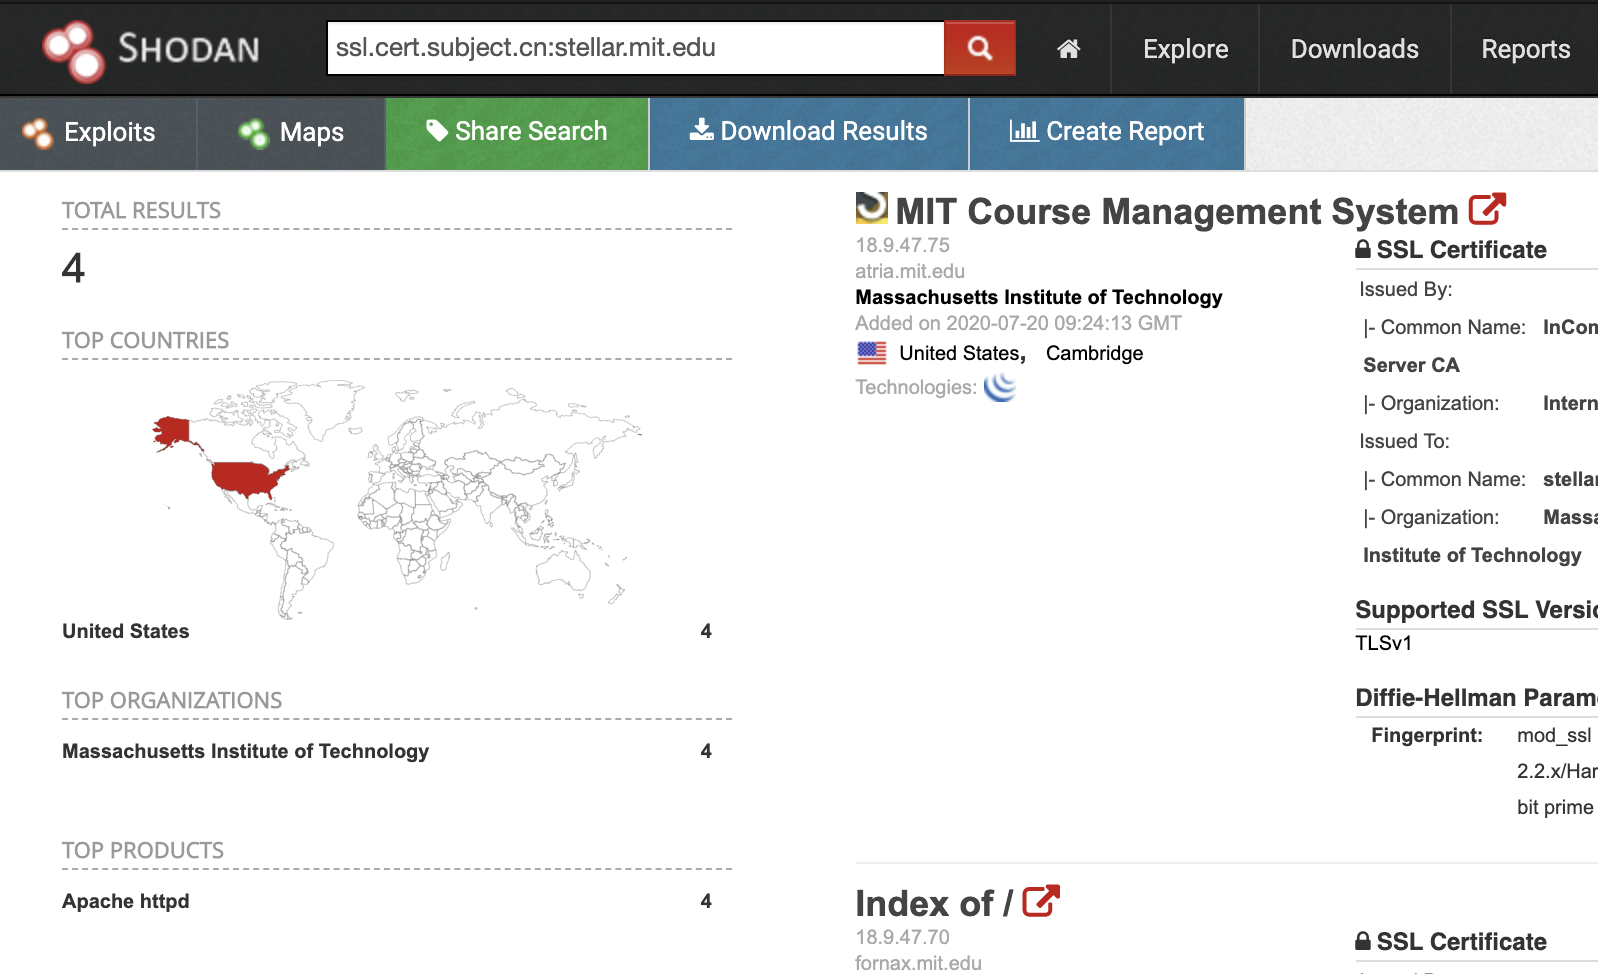Click the SSL Certificate heading under Index of /
This screenshot has height=974, width=1598.
click(x=1451, y=942)
